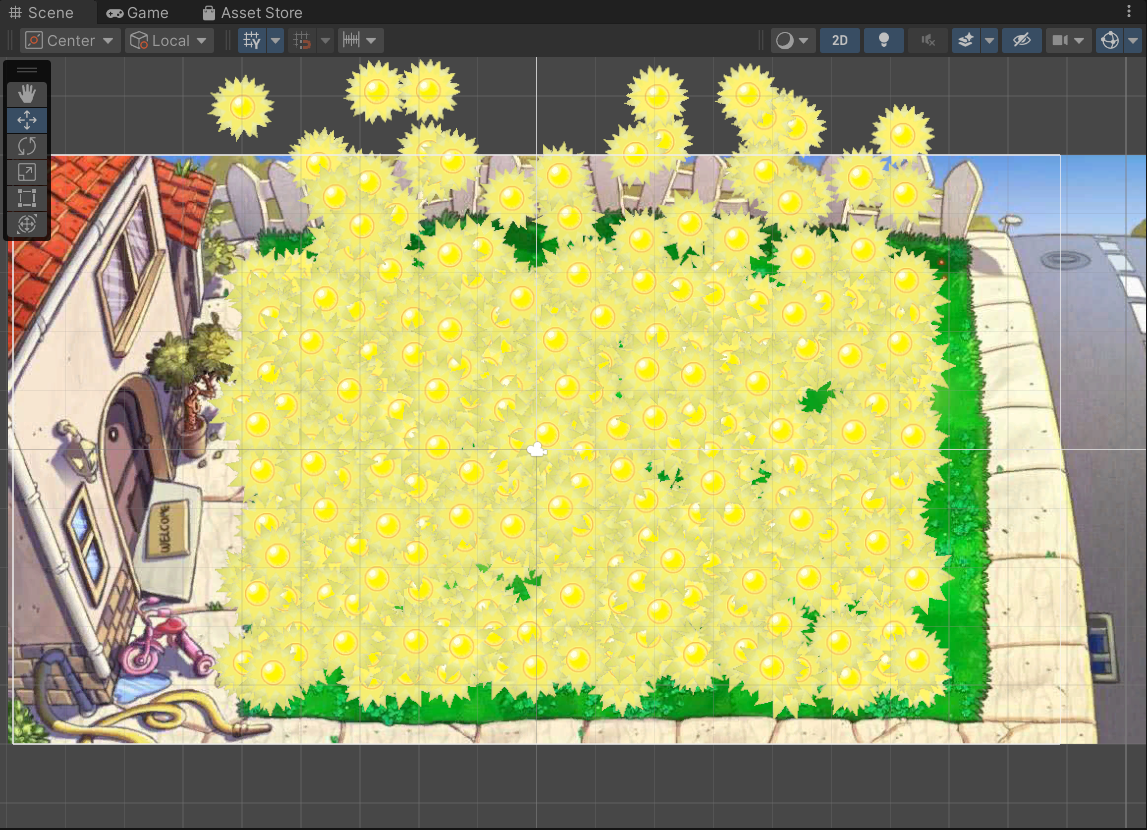
Task: Toggle scene visibility eye icon
Action: tap(1021, 41)
